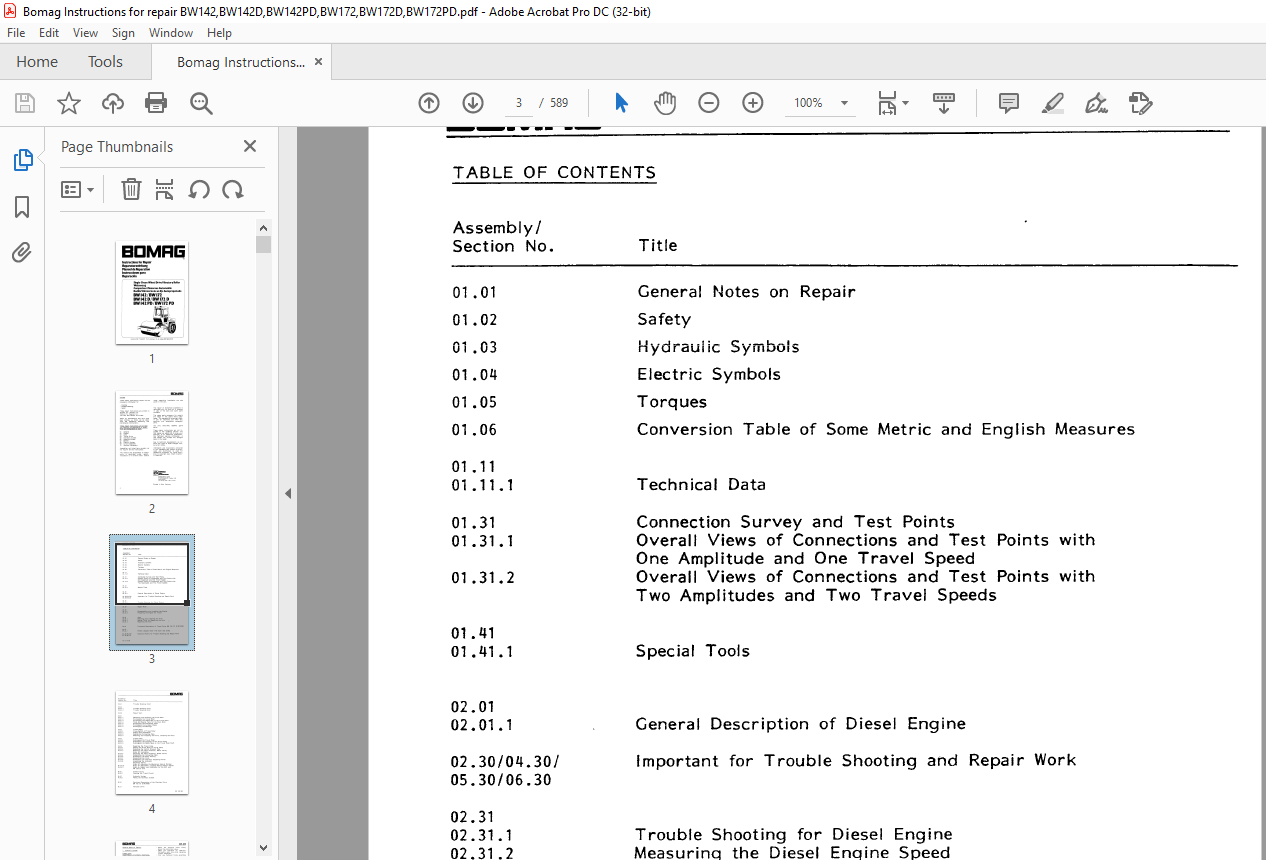The height and width of the screenshot is (860, 1266).
Task: Click the read mode keyboard icon
Action: (x=943, y=103)
